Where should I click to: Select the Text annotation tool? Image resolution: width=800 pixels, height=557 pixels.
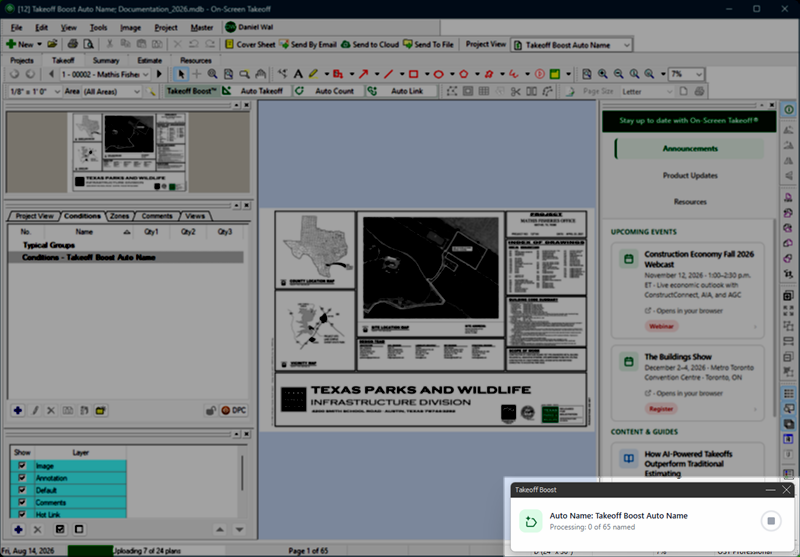click(x=298, y=74)
